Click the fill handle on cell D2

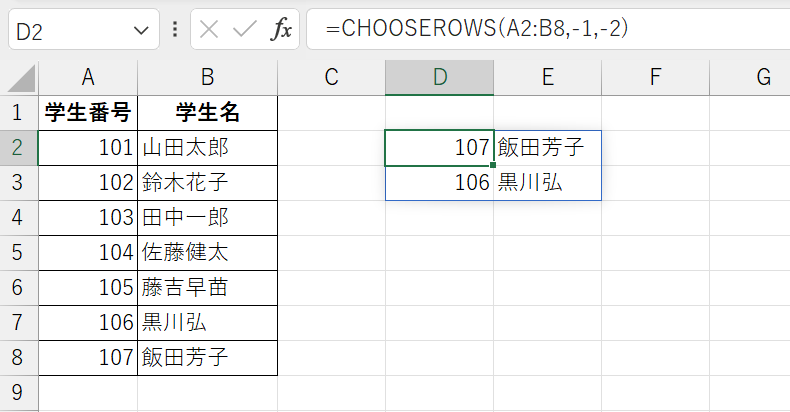tap(493, 165)
